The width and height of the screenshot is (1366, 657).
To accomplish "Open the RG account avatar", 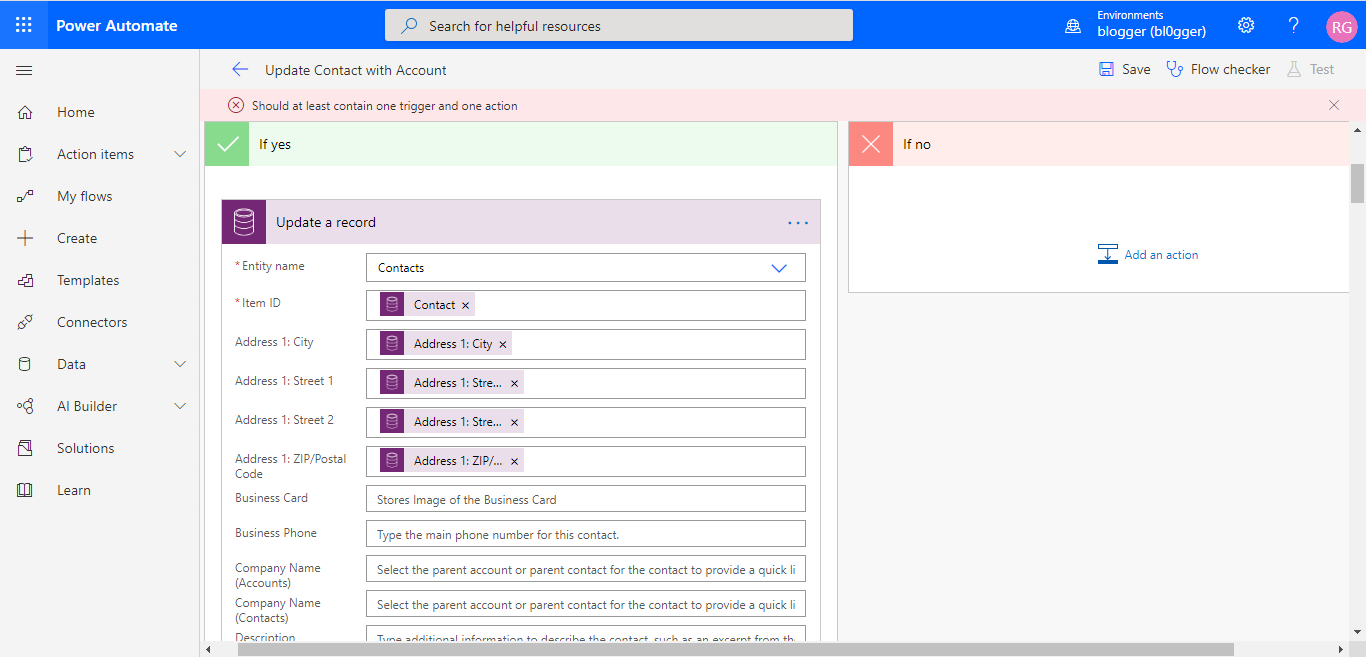I will (x=1341, y=26).
